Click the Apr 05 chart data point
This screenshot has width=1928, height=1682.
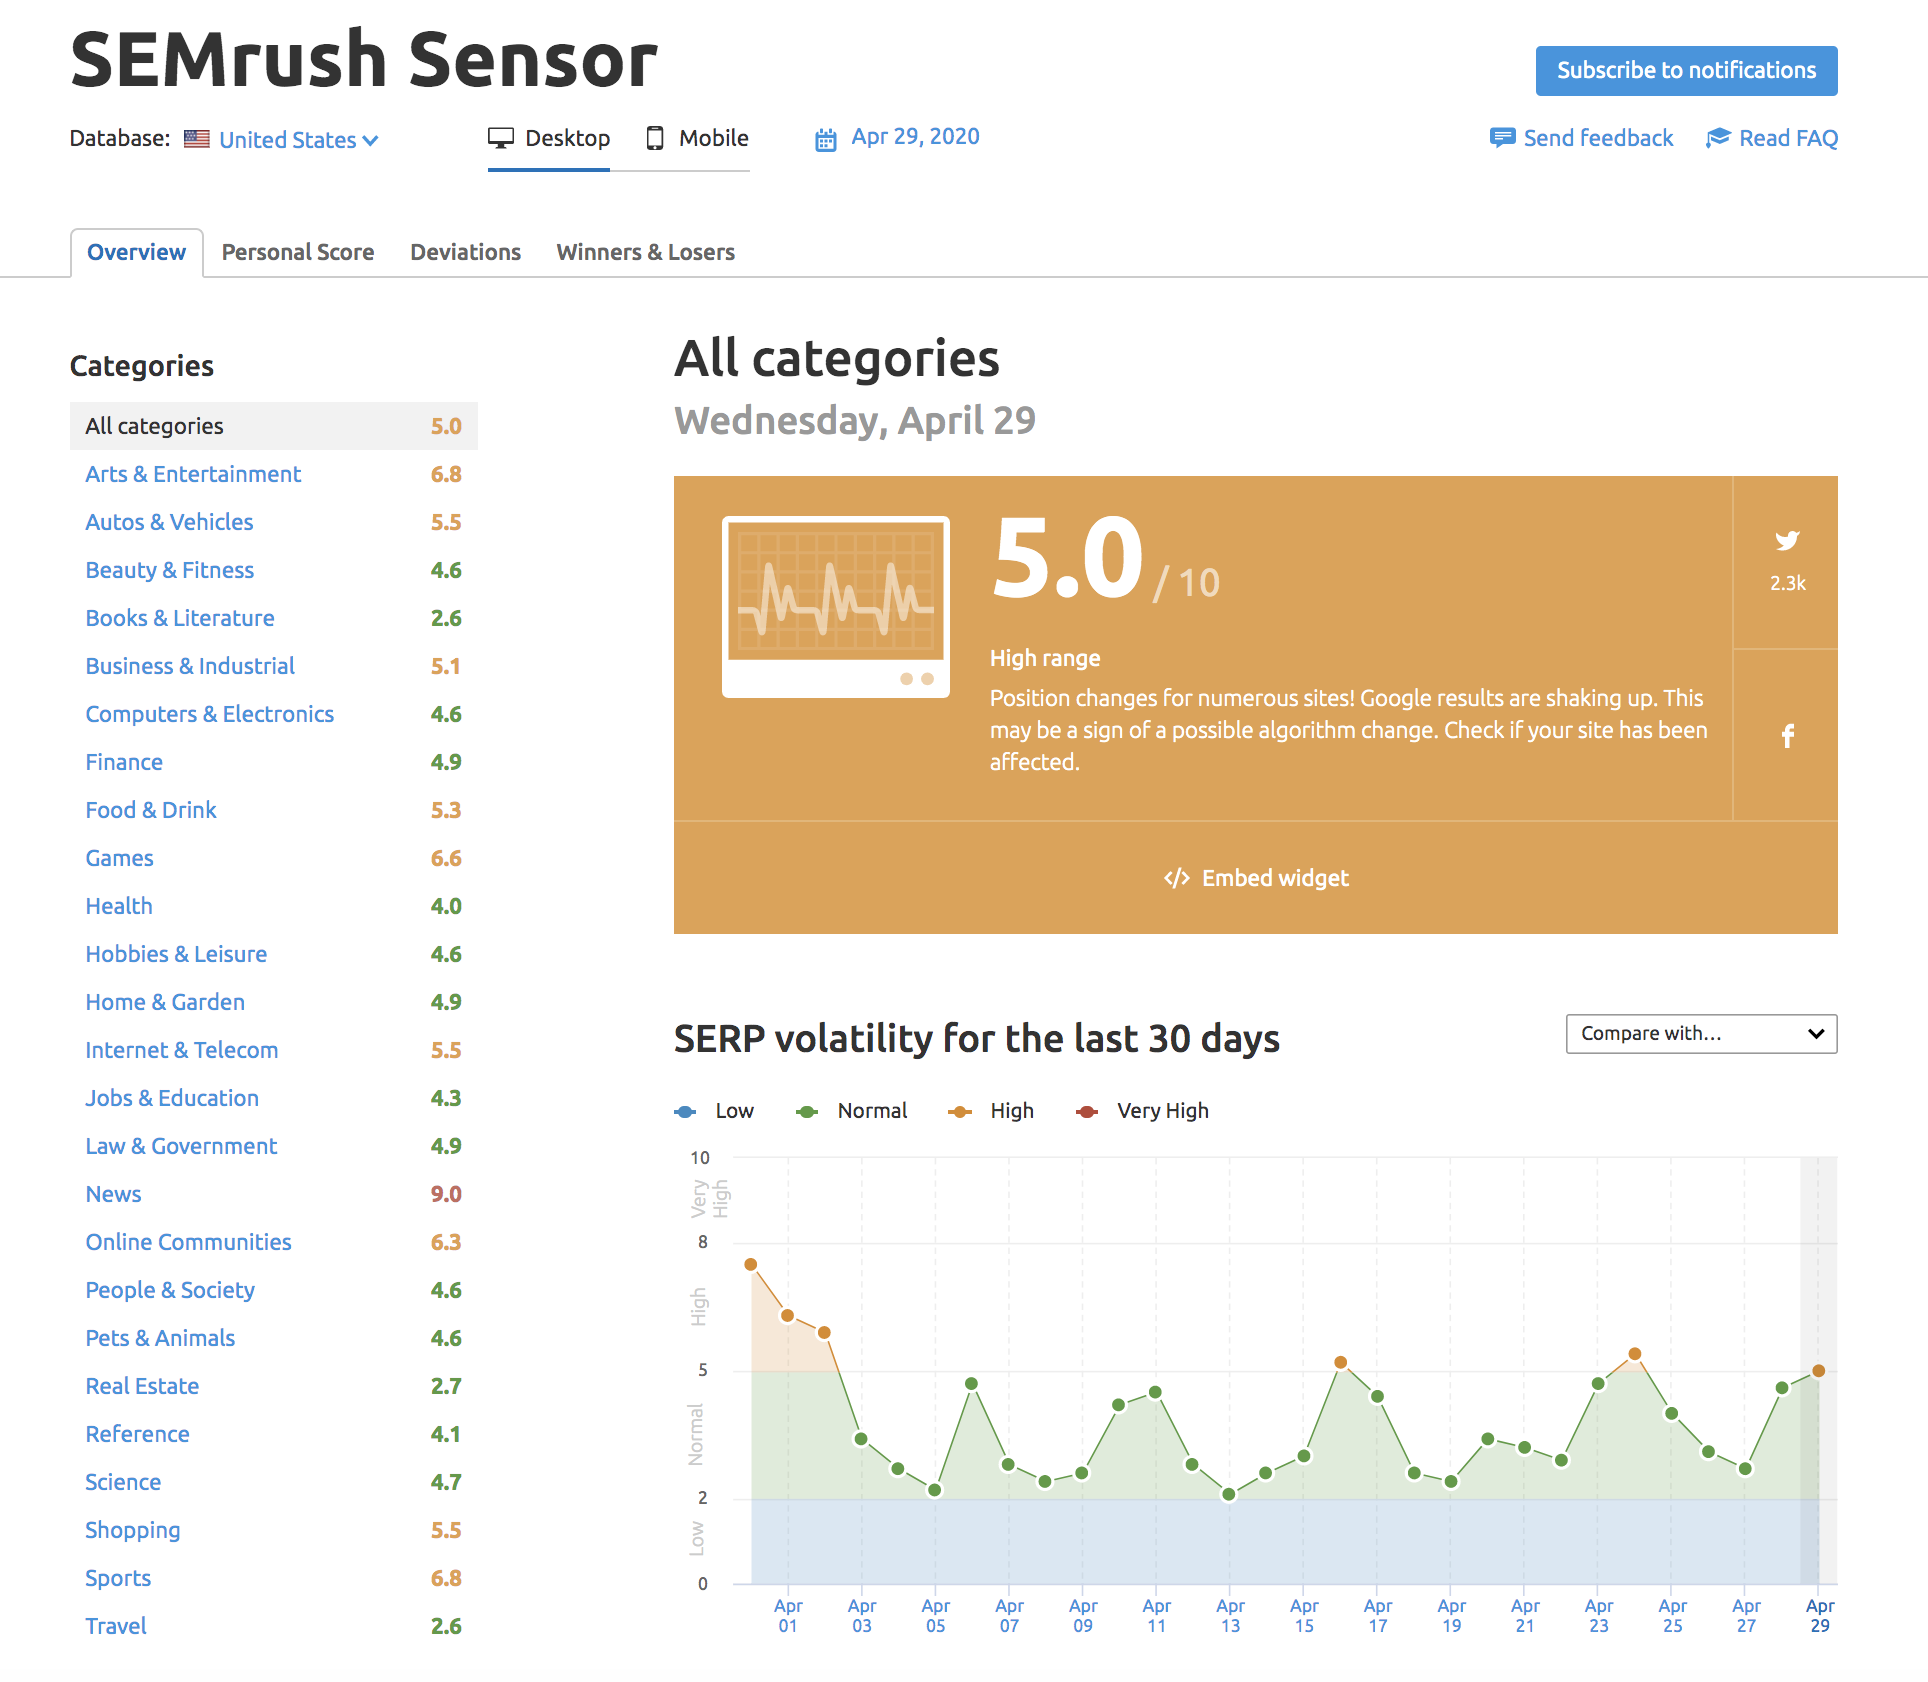[x=935, y=1490]
